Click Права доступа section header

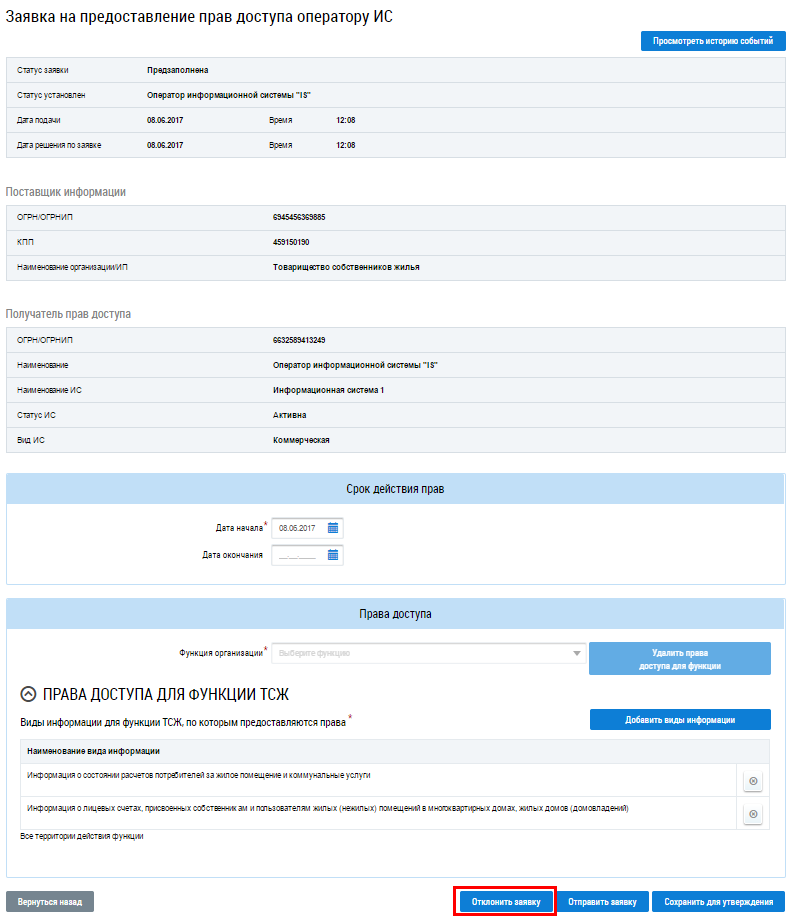coord(395,614)
